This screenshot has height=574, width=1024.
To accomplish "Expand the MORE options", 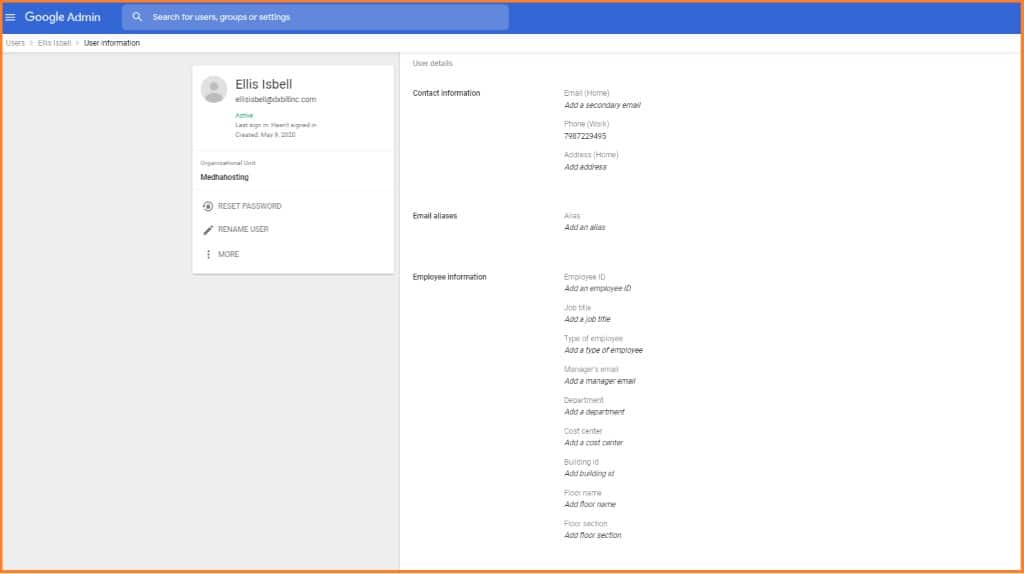I will click(228, 255).
